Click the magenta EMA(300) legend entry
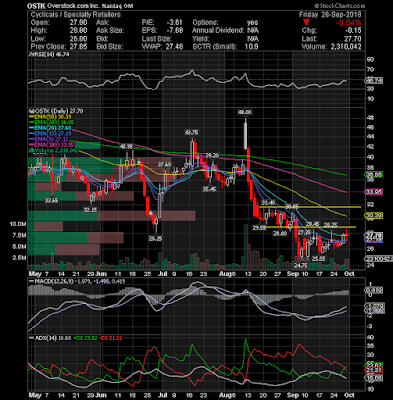The width and height of the screenshot is (393, 400). 52,145
